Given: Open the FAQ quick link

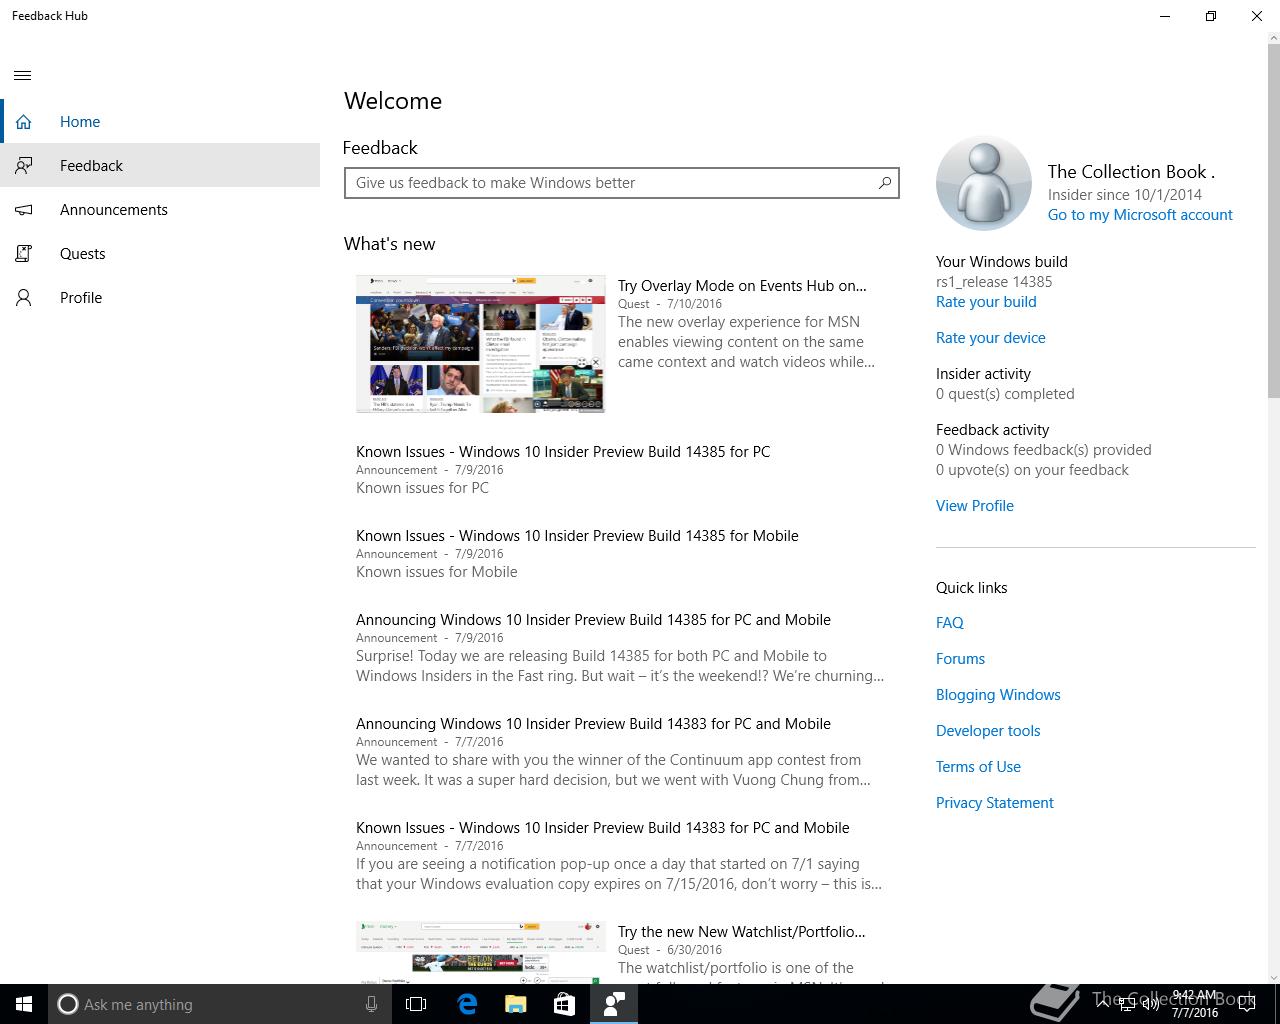Looking at the screenshot, I should click(950, 623).
